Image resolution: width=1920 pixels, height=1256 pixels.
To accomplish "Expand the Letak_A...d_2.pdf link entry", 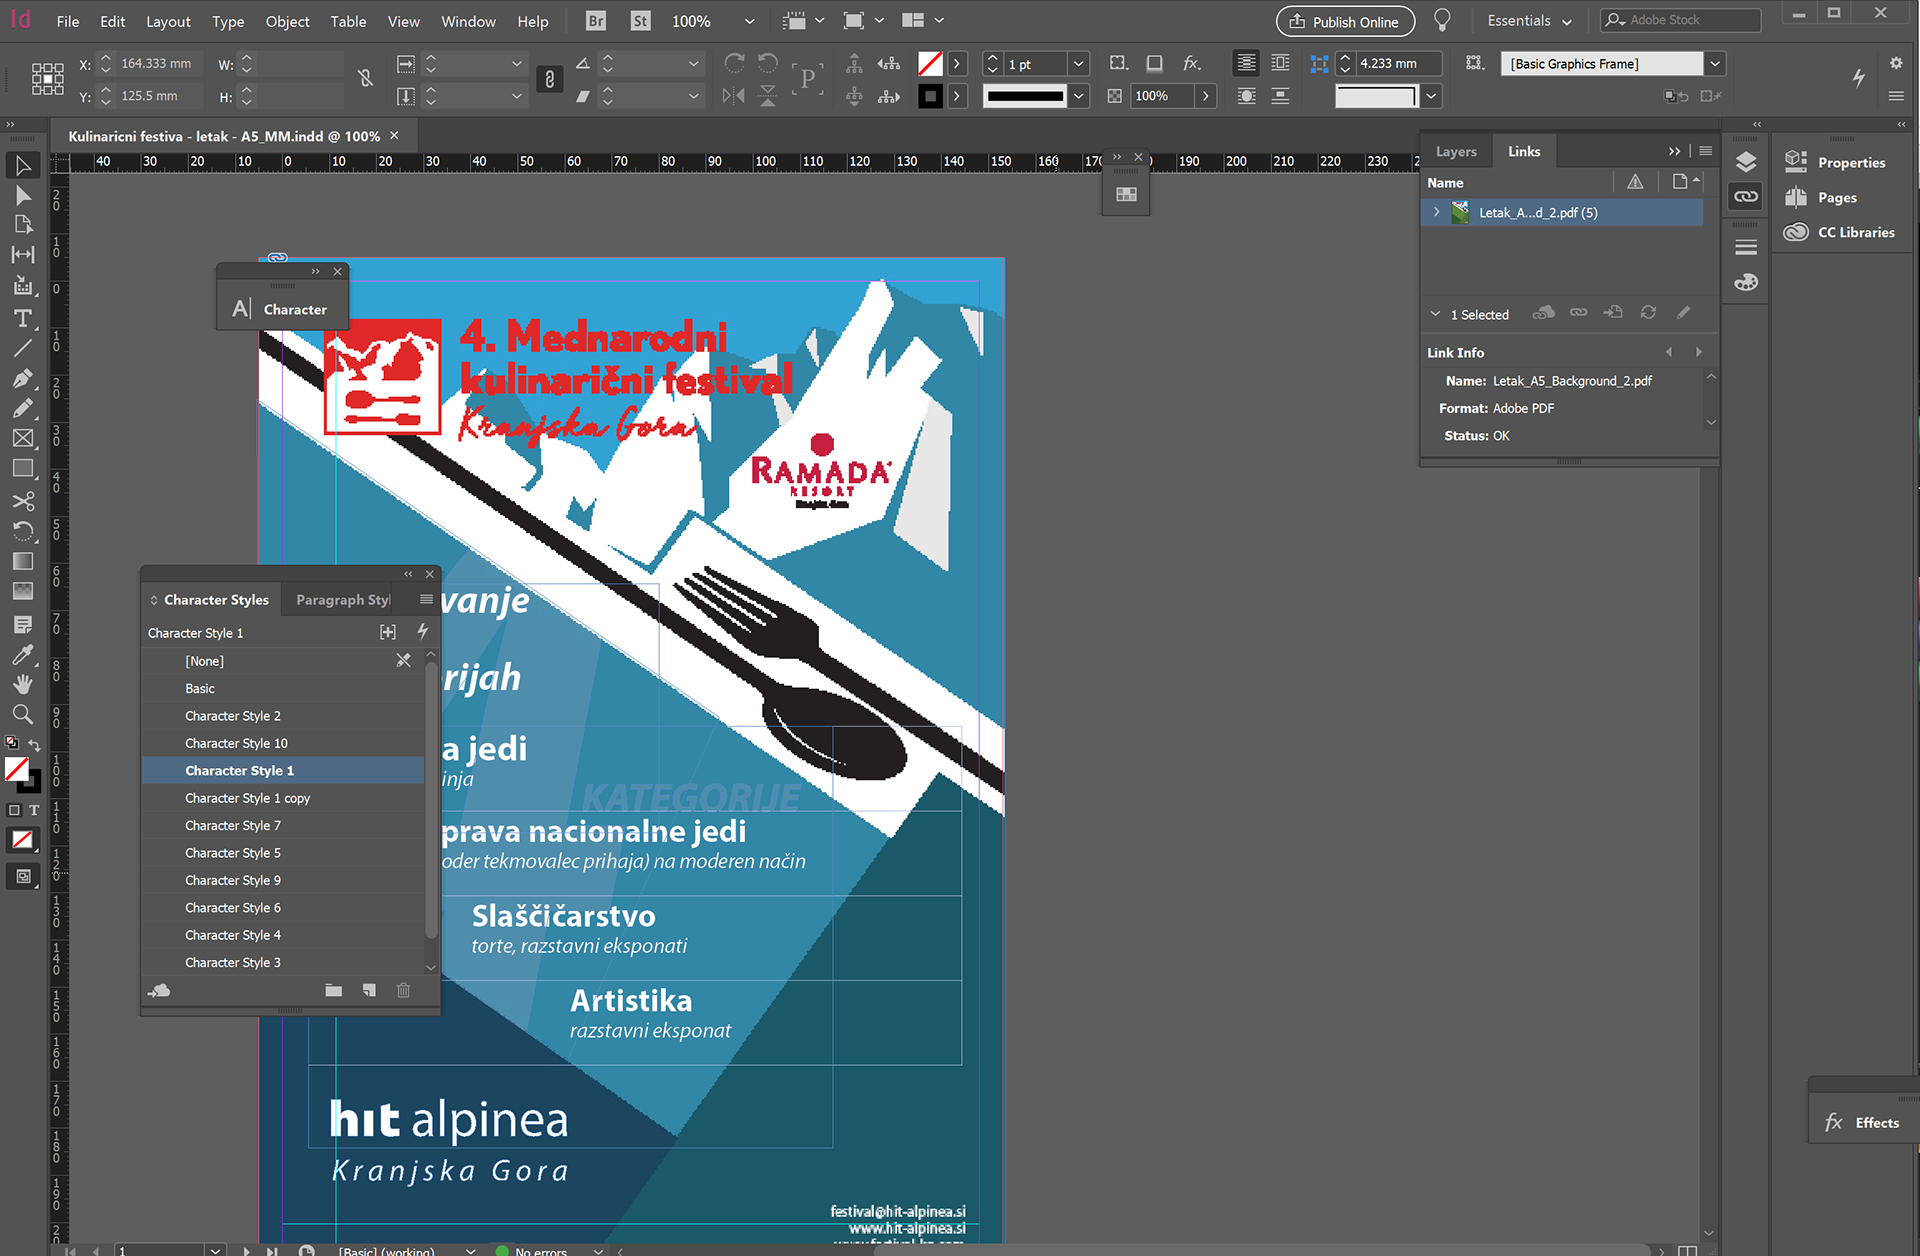I will point(1437,212).
